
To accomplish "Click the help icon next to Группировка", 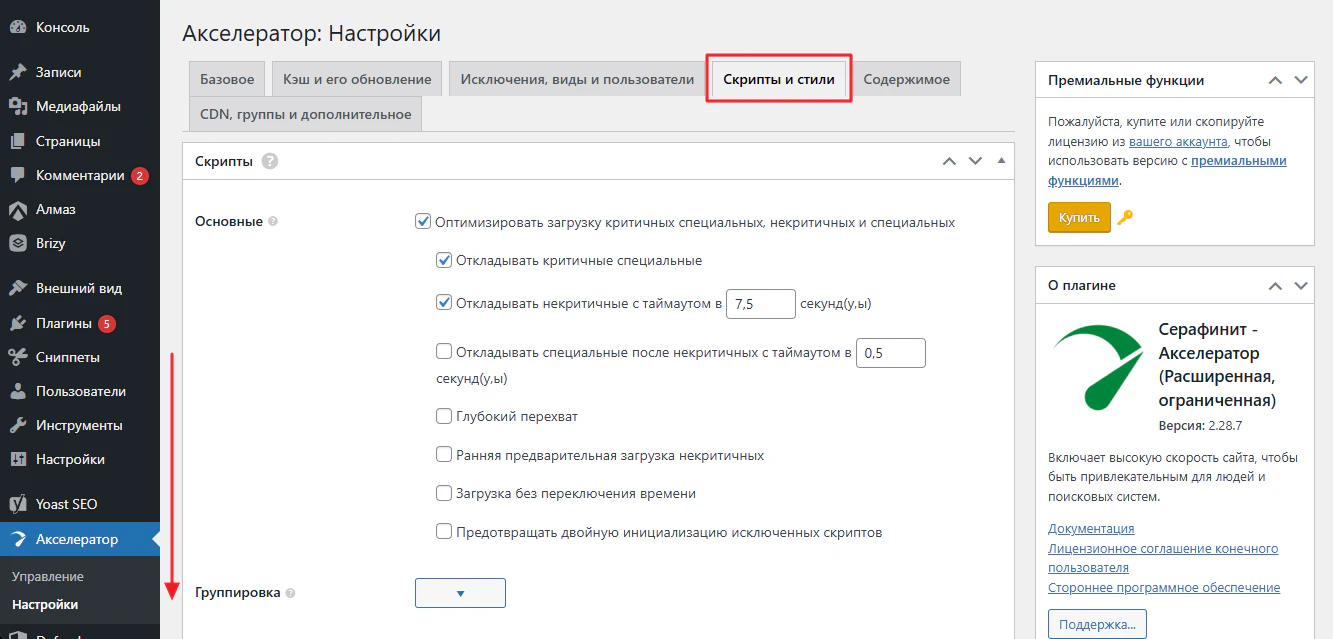I will click(x=290, y=593).
